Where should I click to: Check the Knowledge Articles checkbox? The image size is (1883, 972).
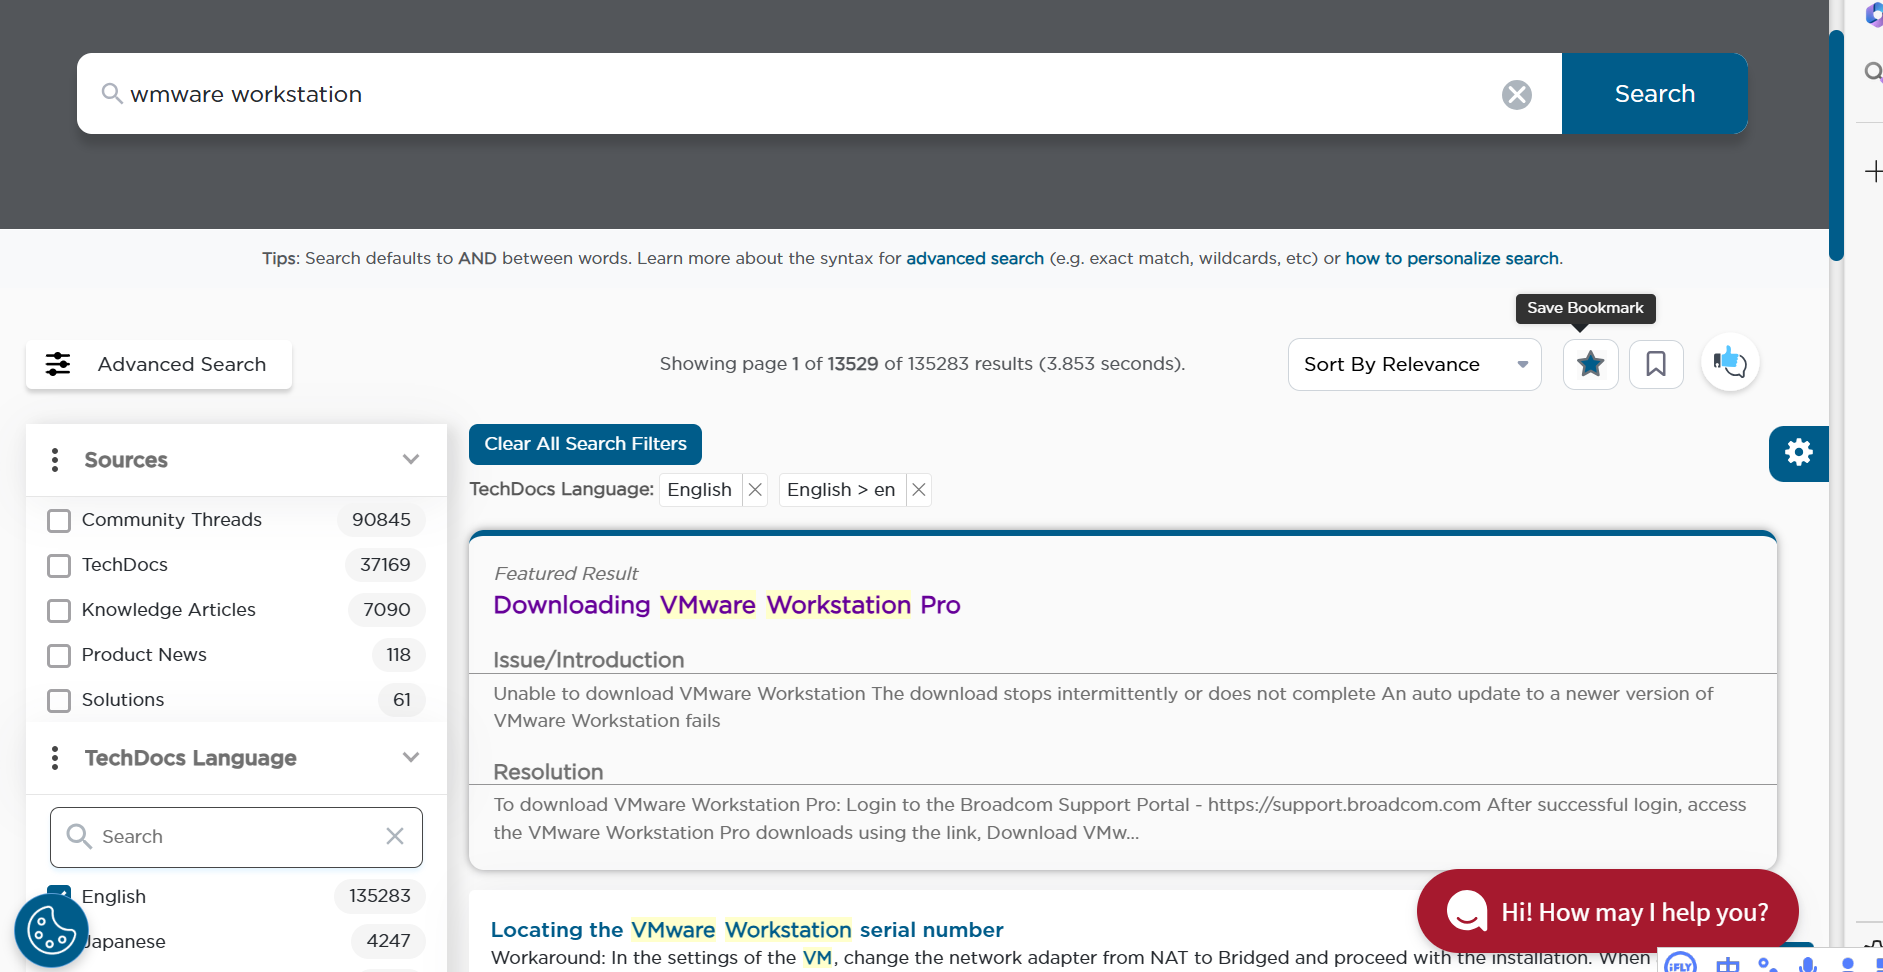click(59, 610)
